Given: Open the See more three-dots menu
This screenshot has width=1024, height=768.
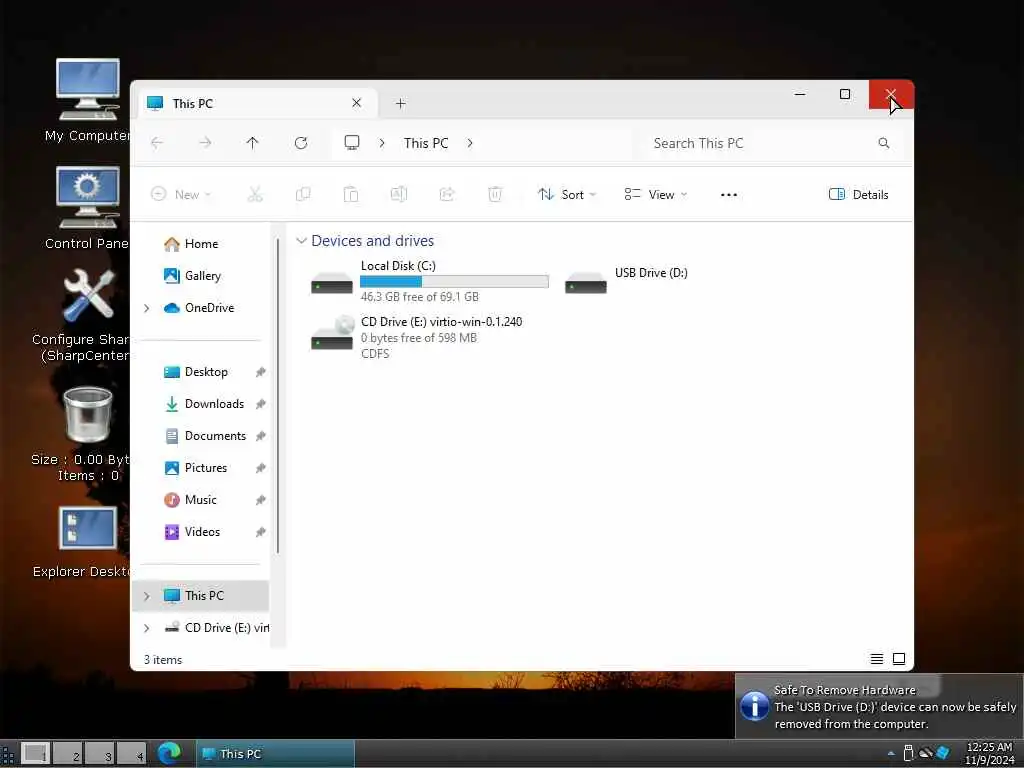Looking at the screenshot, I should (x=729, y=195).
